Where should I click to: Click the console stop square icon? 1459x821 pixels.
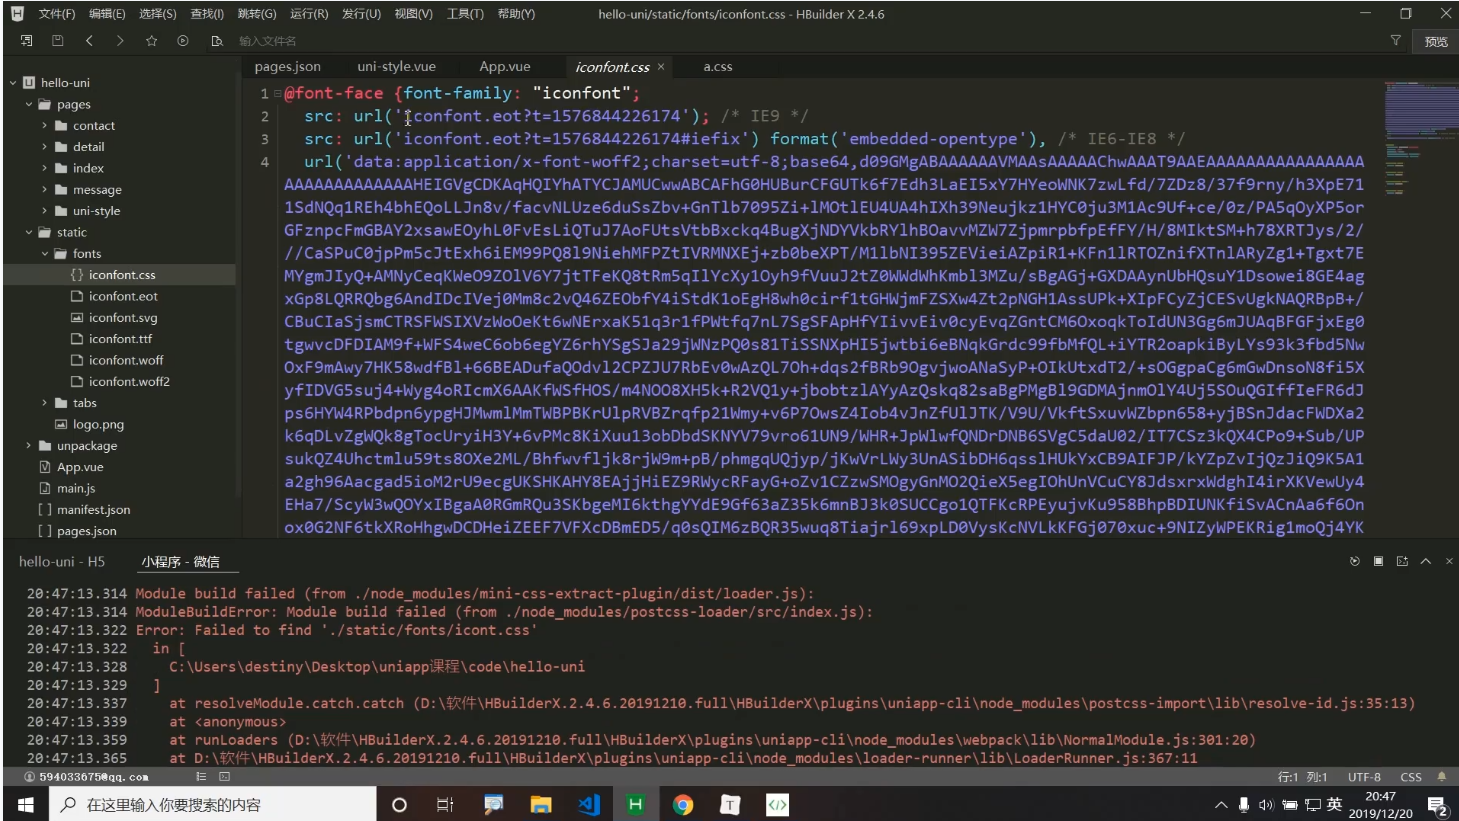click(1378, 562)
